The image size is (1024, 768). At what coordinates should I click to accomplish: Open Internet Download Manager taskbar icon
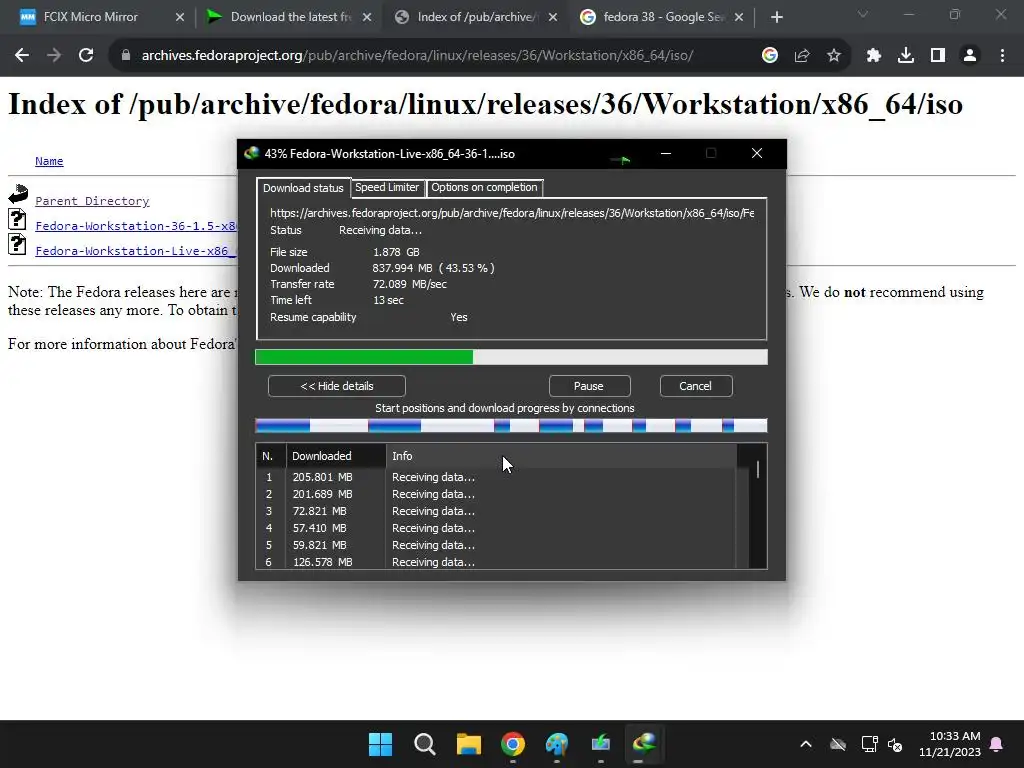(x=645, y=744)
